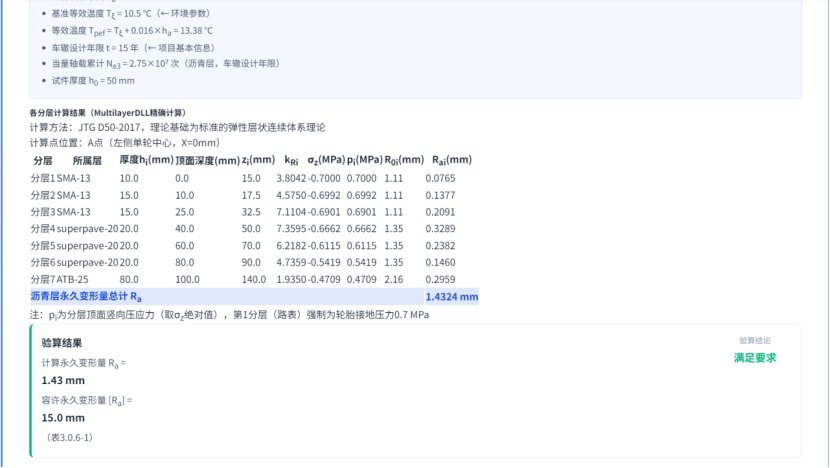Click the calculated value 1.43 mm
The height and width of the screenshot is (468, 830).
point(63,380)
